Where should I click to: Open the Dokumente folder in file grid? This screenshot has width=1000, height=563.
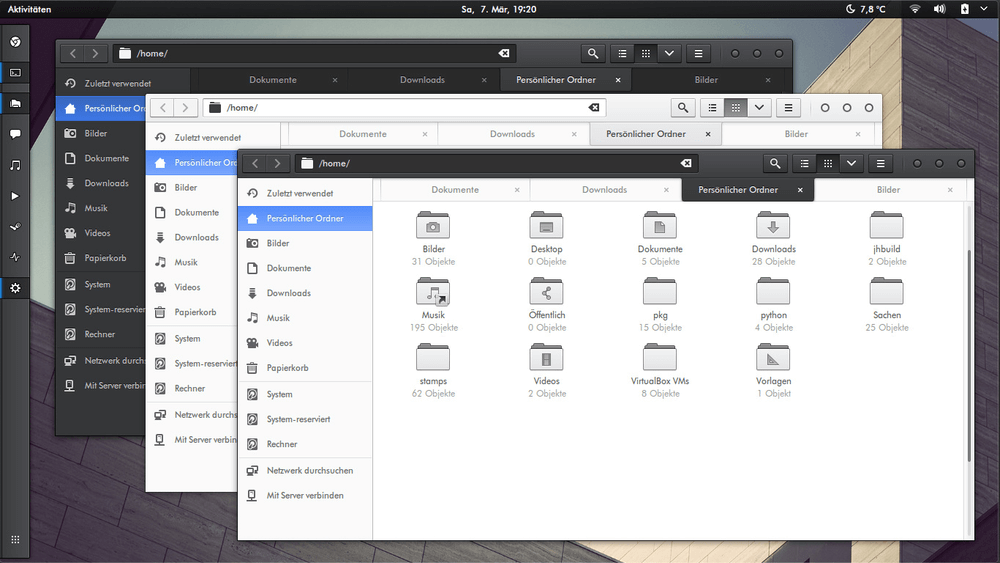(660, 226)
